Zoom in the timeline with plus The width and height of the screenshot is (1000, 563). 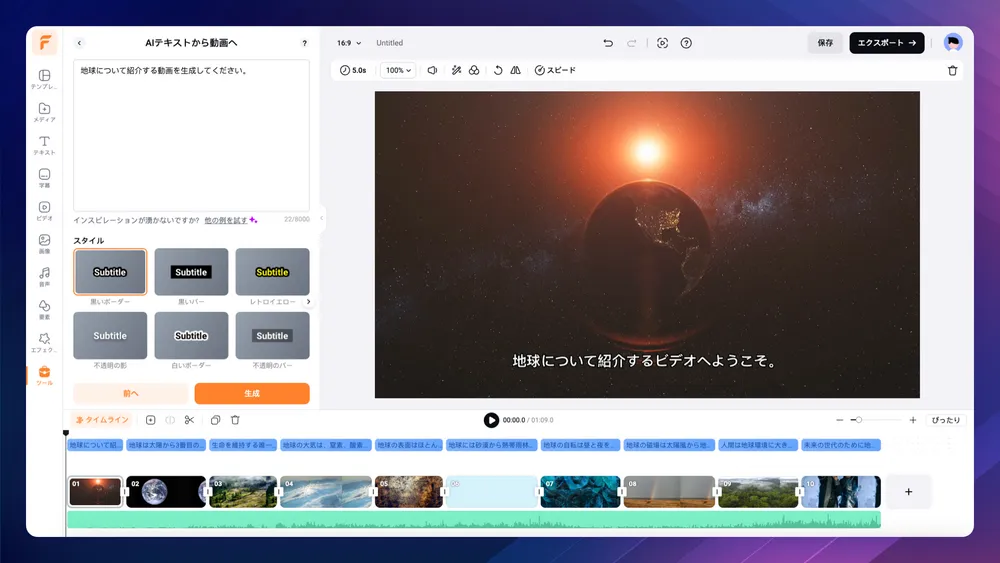coord(913,420)
